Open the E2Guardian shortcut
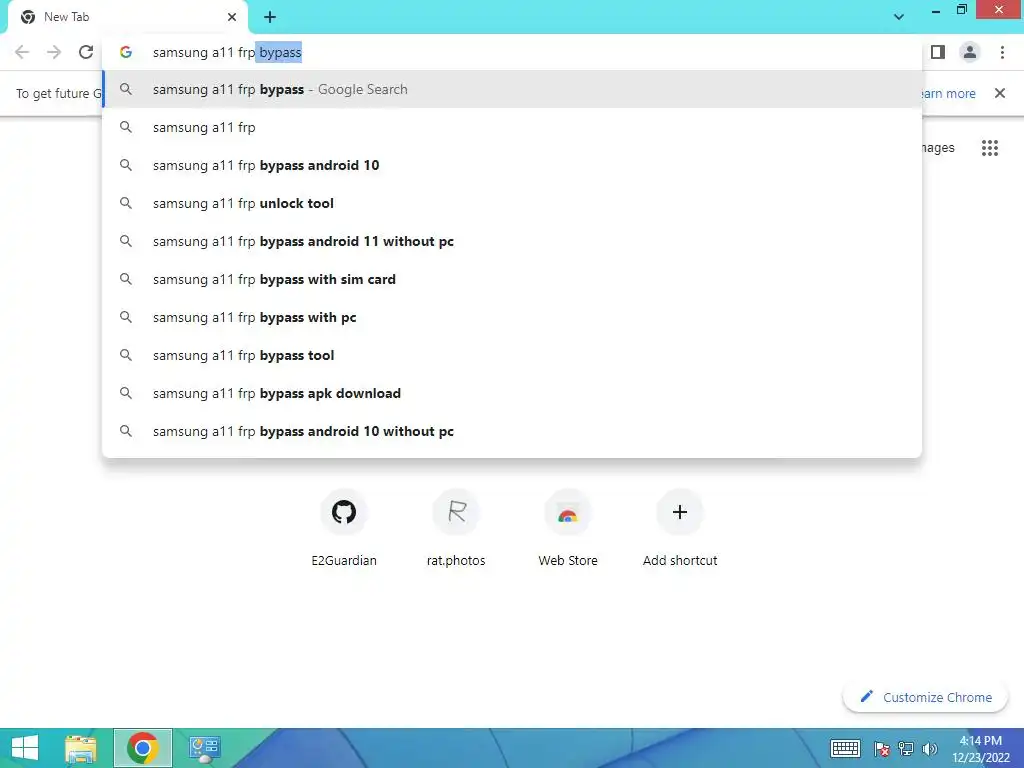The image size is (1024, 768). (344, 528)
